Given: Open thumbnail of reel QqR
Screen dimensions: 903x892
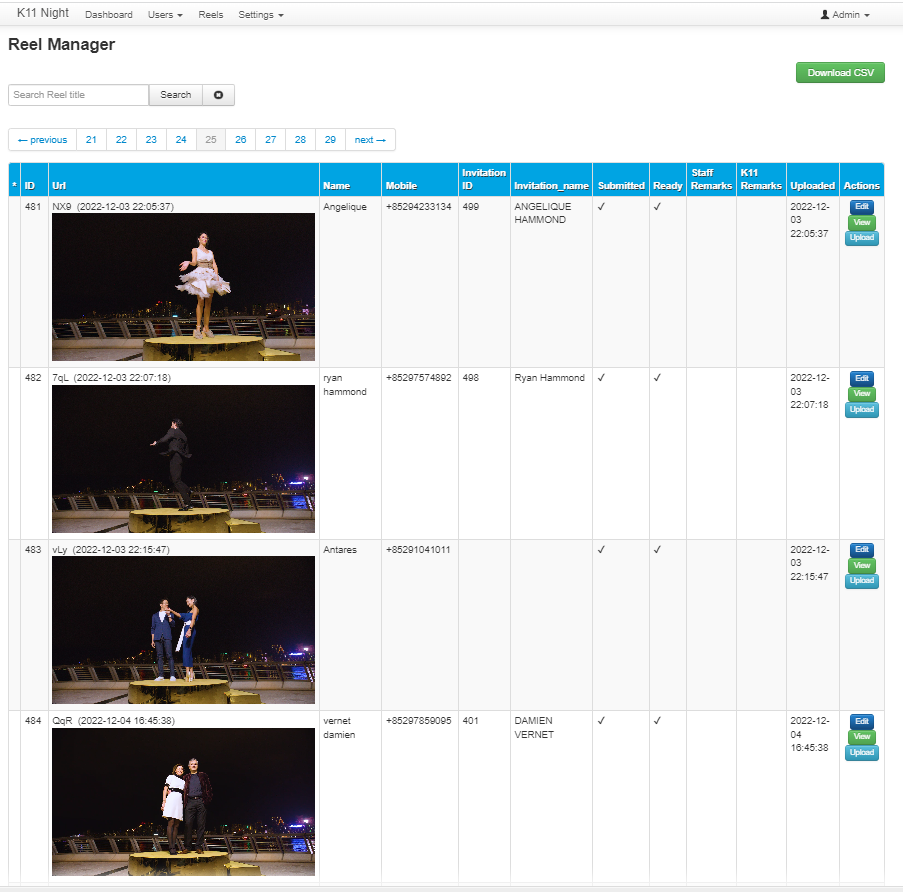Looking at the screenshot, I should point(183,802).
